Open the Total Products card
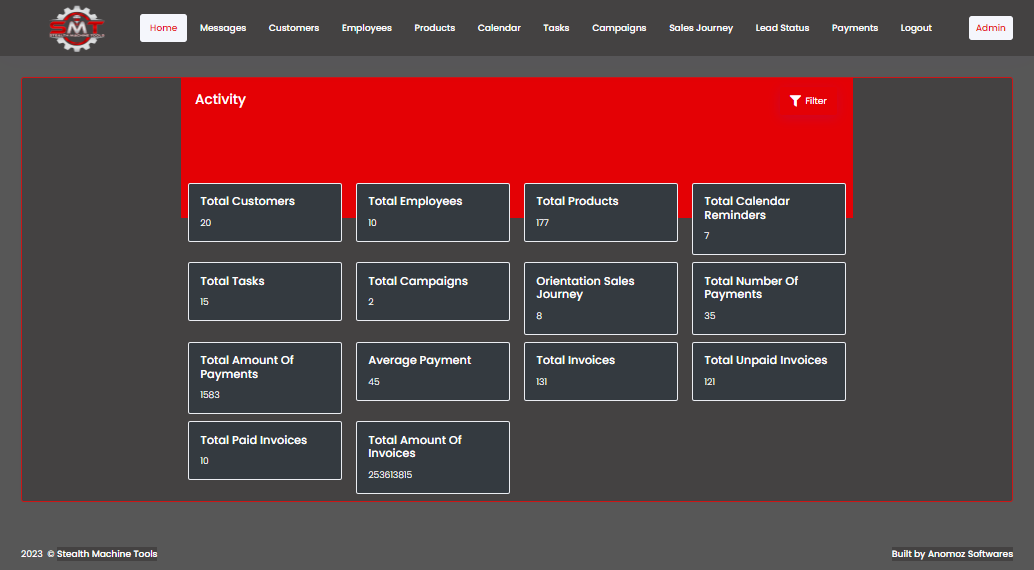This screenshot has width=1034, height=570. (601, 212)
